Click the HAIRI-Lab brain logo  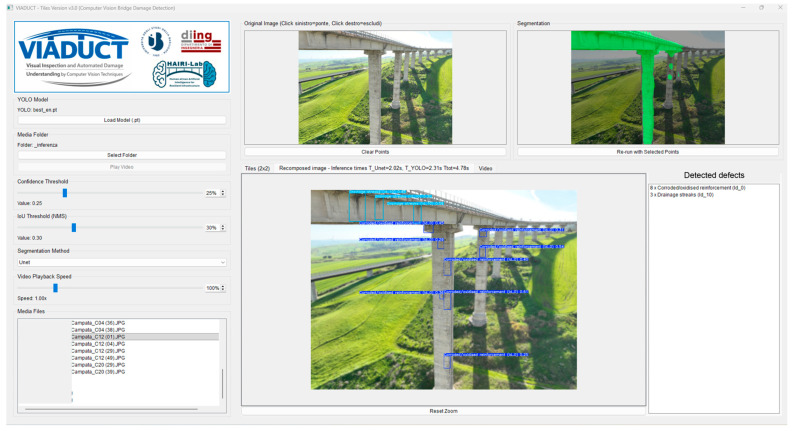pyautogui.click(x=184, y=74)
